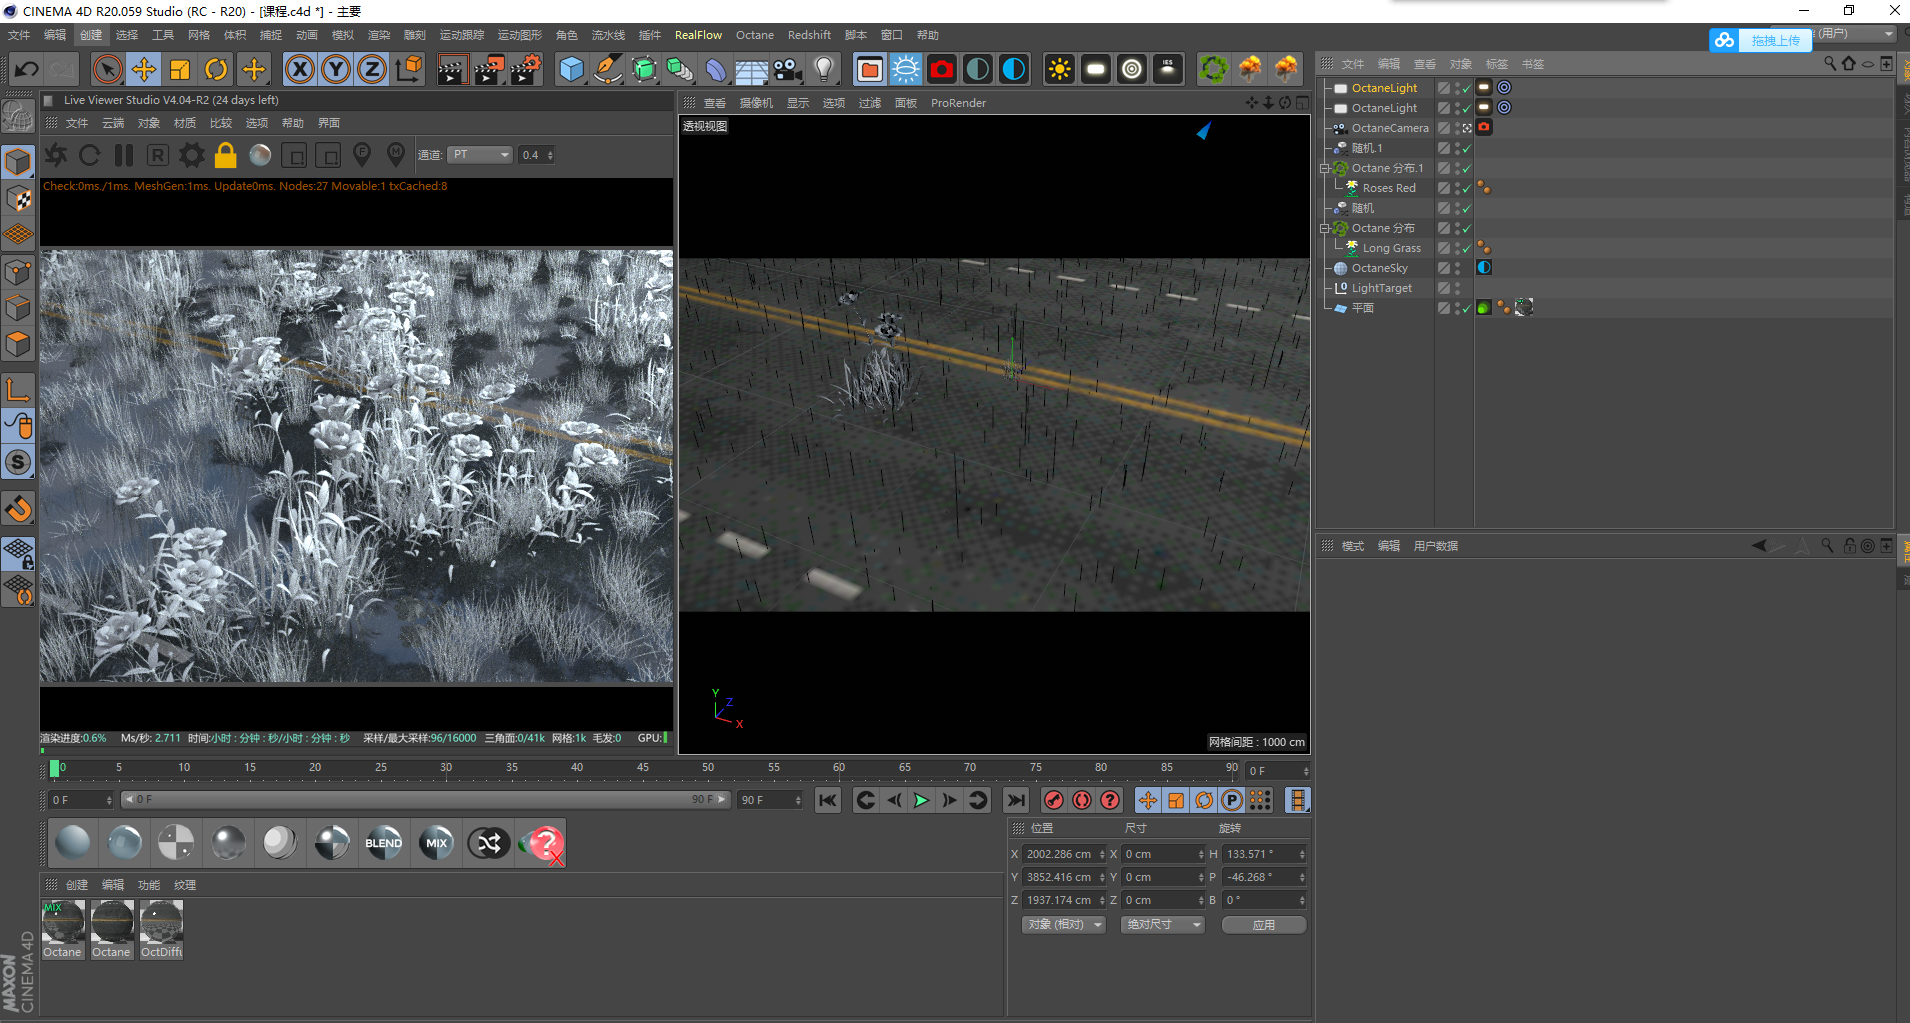
Task: Toggle X axis lock
Action: [300, 69]
